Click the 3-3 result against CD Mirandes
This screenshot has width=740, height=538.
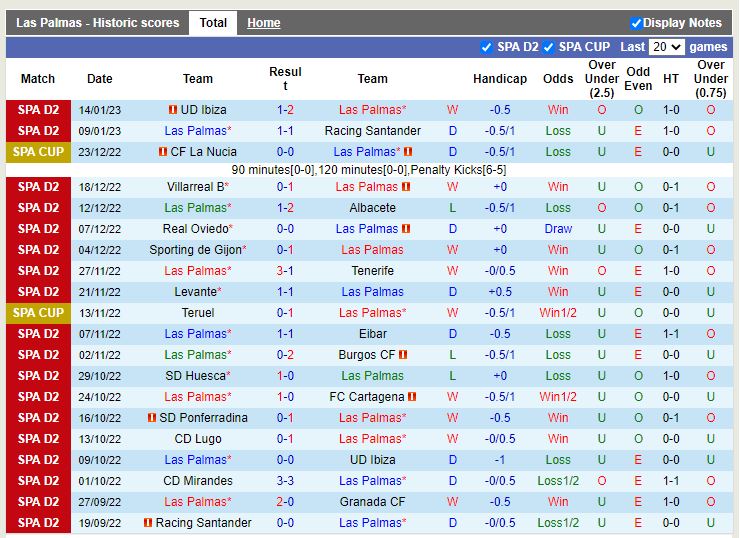tap(285, 480)
